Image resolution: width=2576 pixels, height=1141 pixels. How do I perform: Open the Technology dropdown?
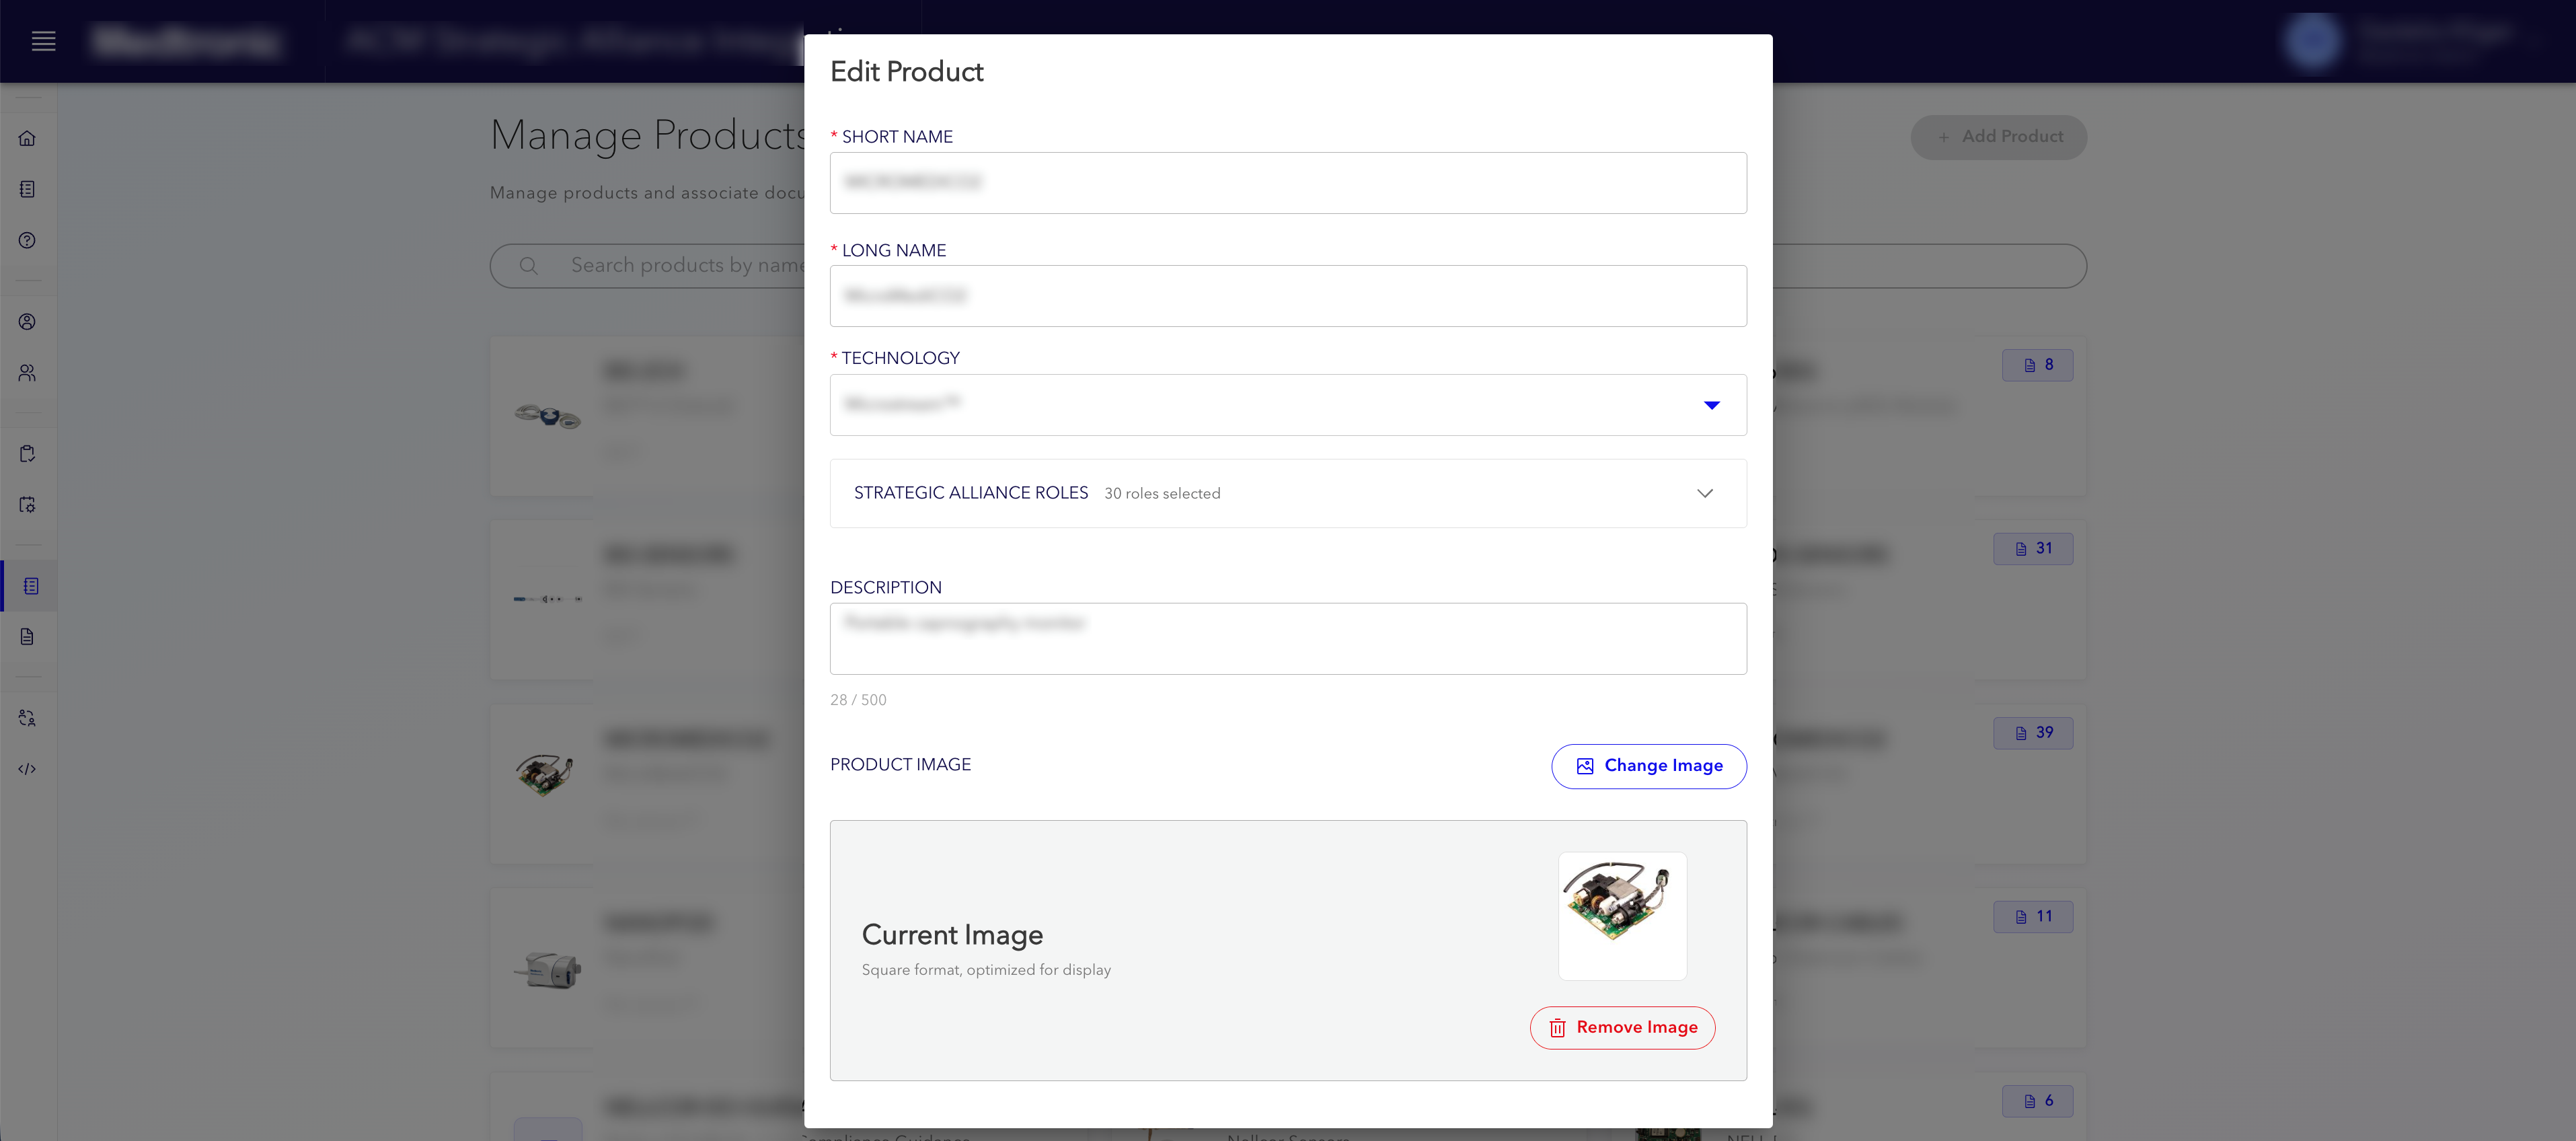tap(1288, 405)
